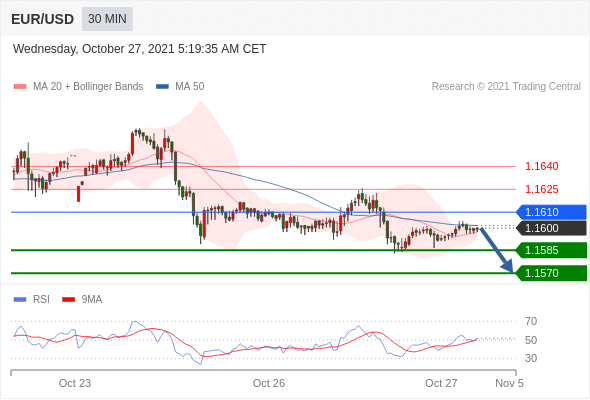590x400 pixels.
Task: Select the green 1.1570 target price tag
Action: pyautogui.click(x=551, y=273)
